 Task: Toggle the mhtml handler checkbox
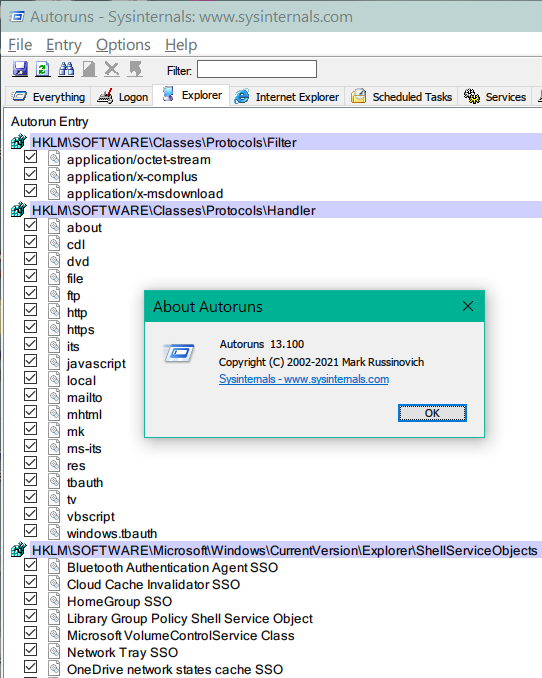click(30, 412)
